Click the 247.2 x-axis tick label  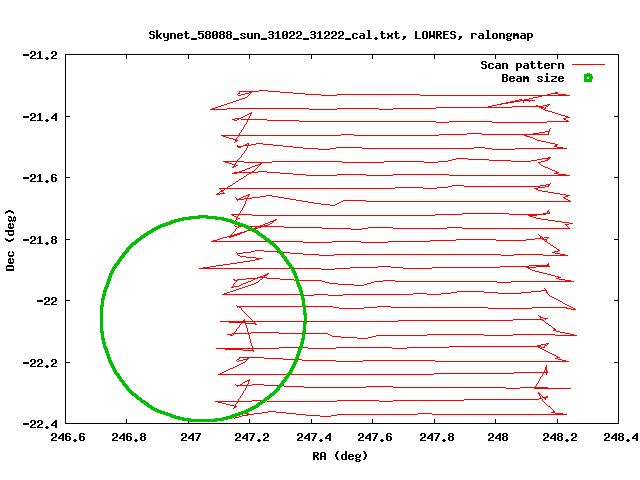[252, 437]
